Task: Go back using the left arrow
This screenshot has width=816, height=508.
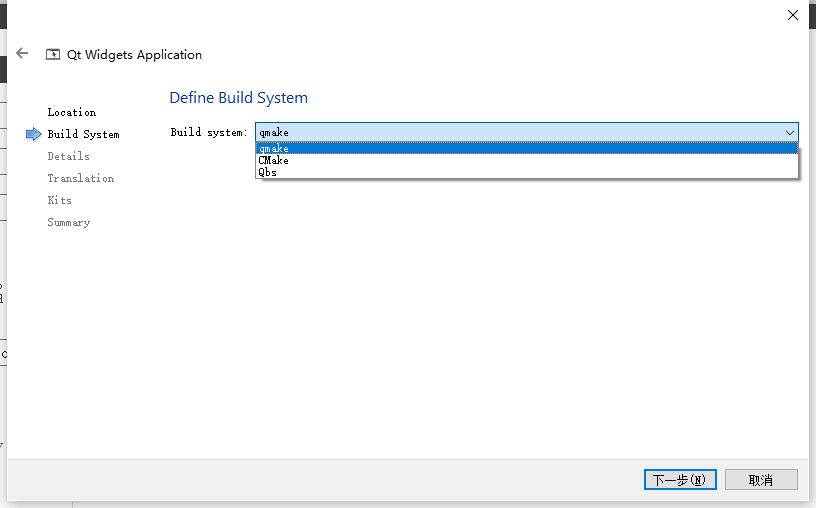Action: [x=22, y=53]
